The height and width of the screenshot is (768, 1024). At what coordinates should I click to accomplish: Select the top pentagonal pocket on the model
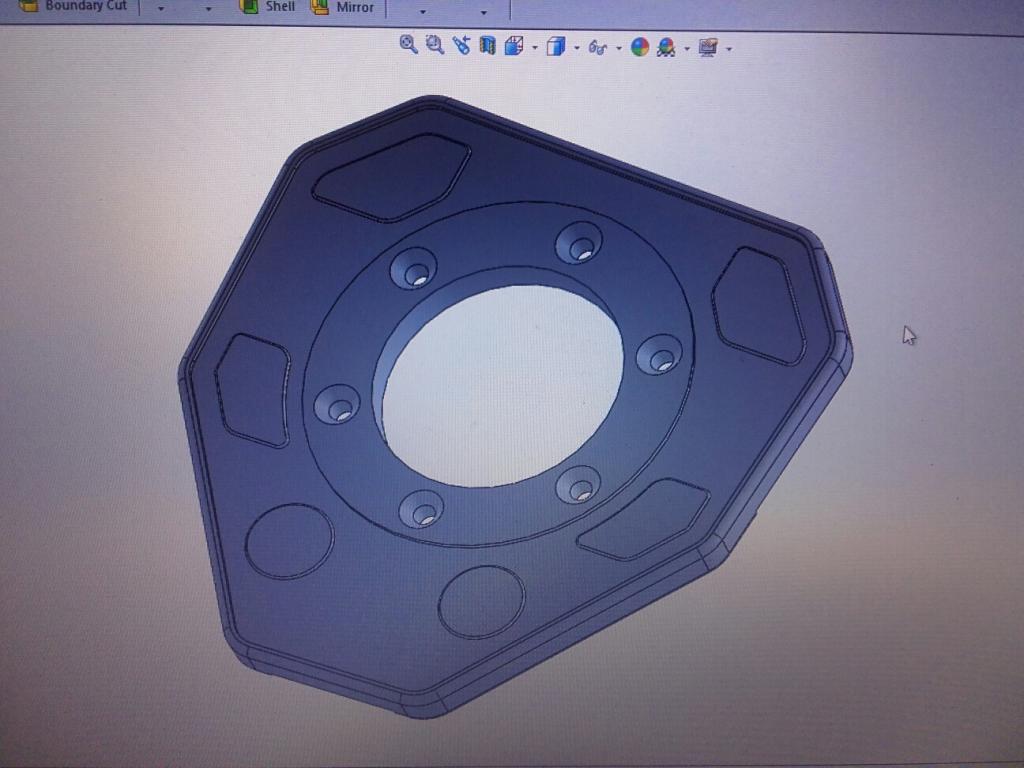tap(392, 177)
